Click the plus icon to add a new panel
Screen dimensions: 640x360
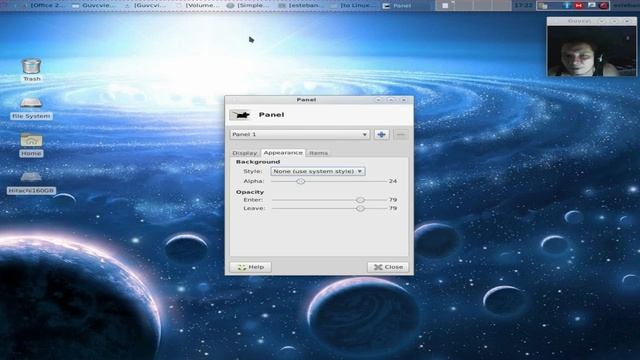coord(382,134)
